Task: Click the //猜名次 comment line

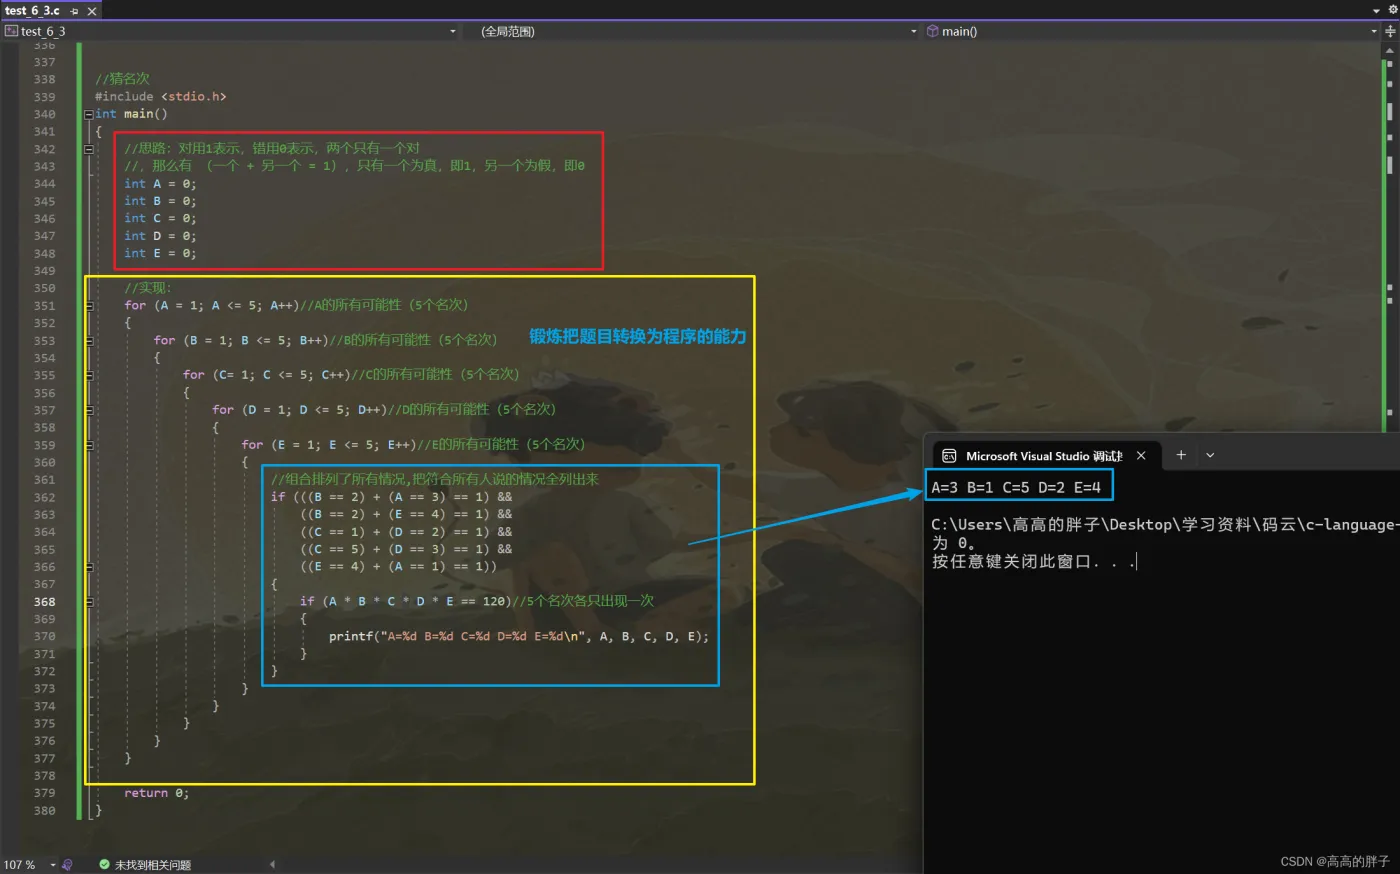Action: 122,79
